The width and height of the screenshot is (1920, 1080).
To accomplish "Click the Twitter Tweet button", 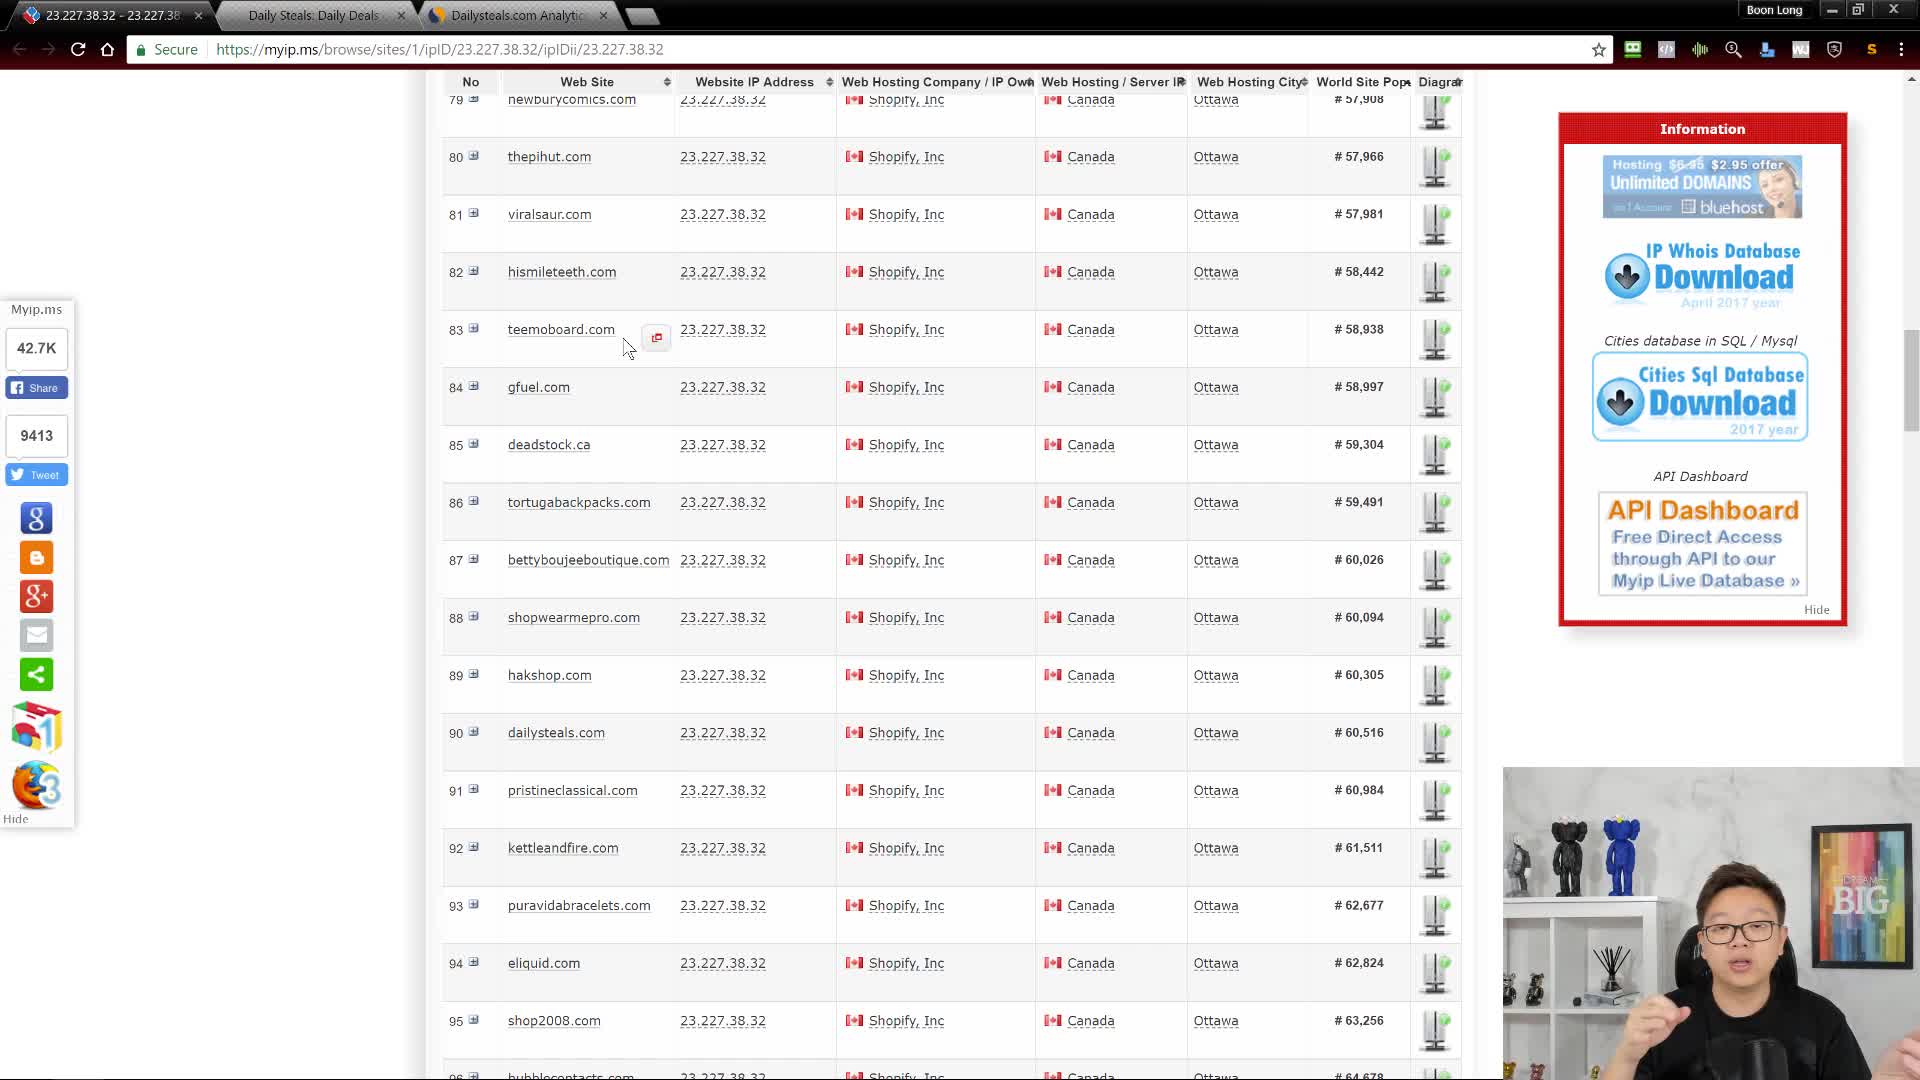I will 37,475.
